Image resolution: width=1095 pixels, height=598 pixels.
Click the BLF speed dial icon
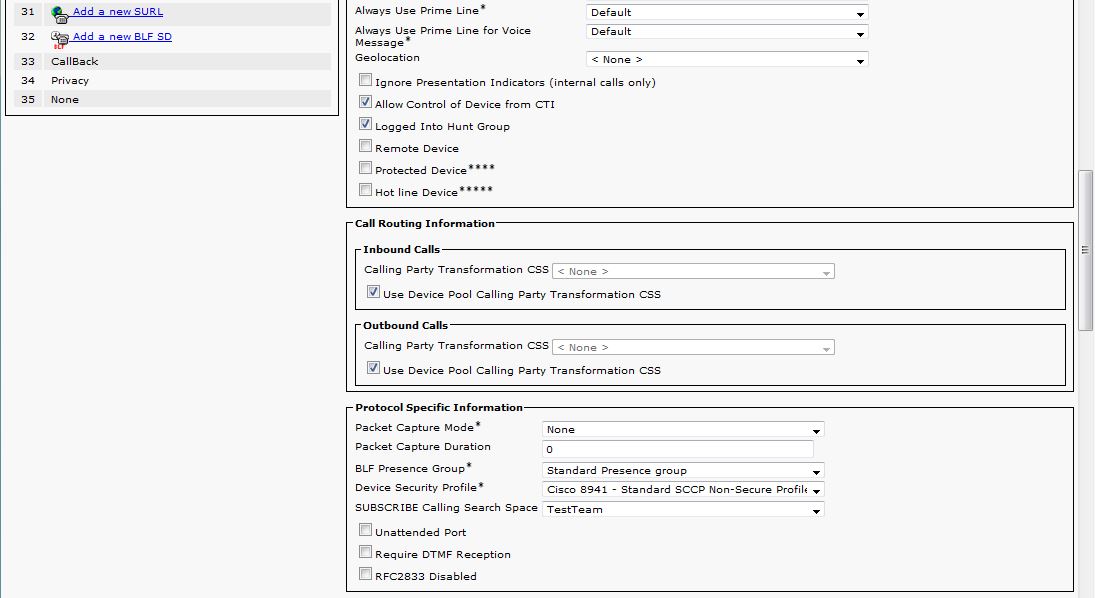[x=60, y=39]
